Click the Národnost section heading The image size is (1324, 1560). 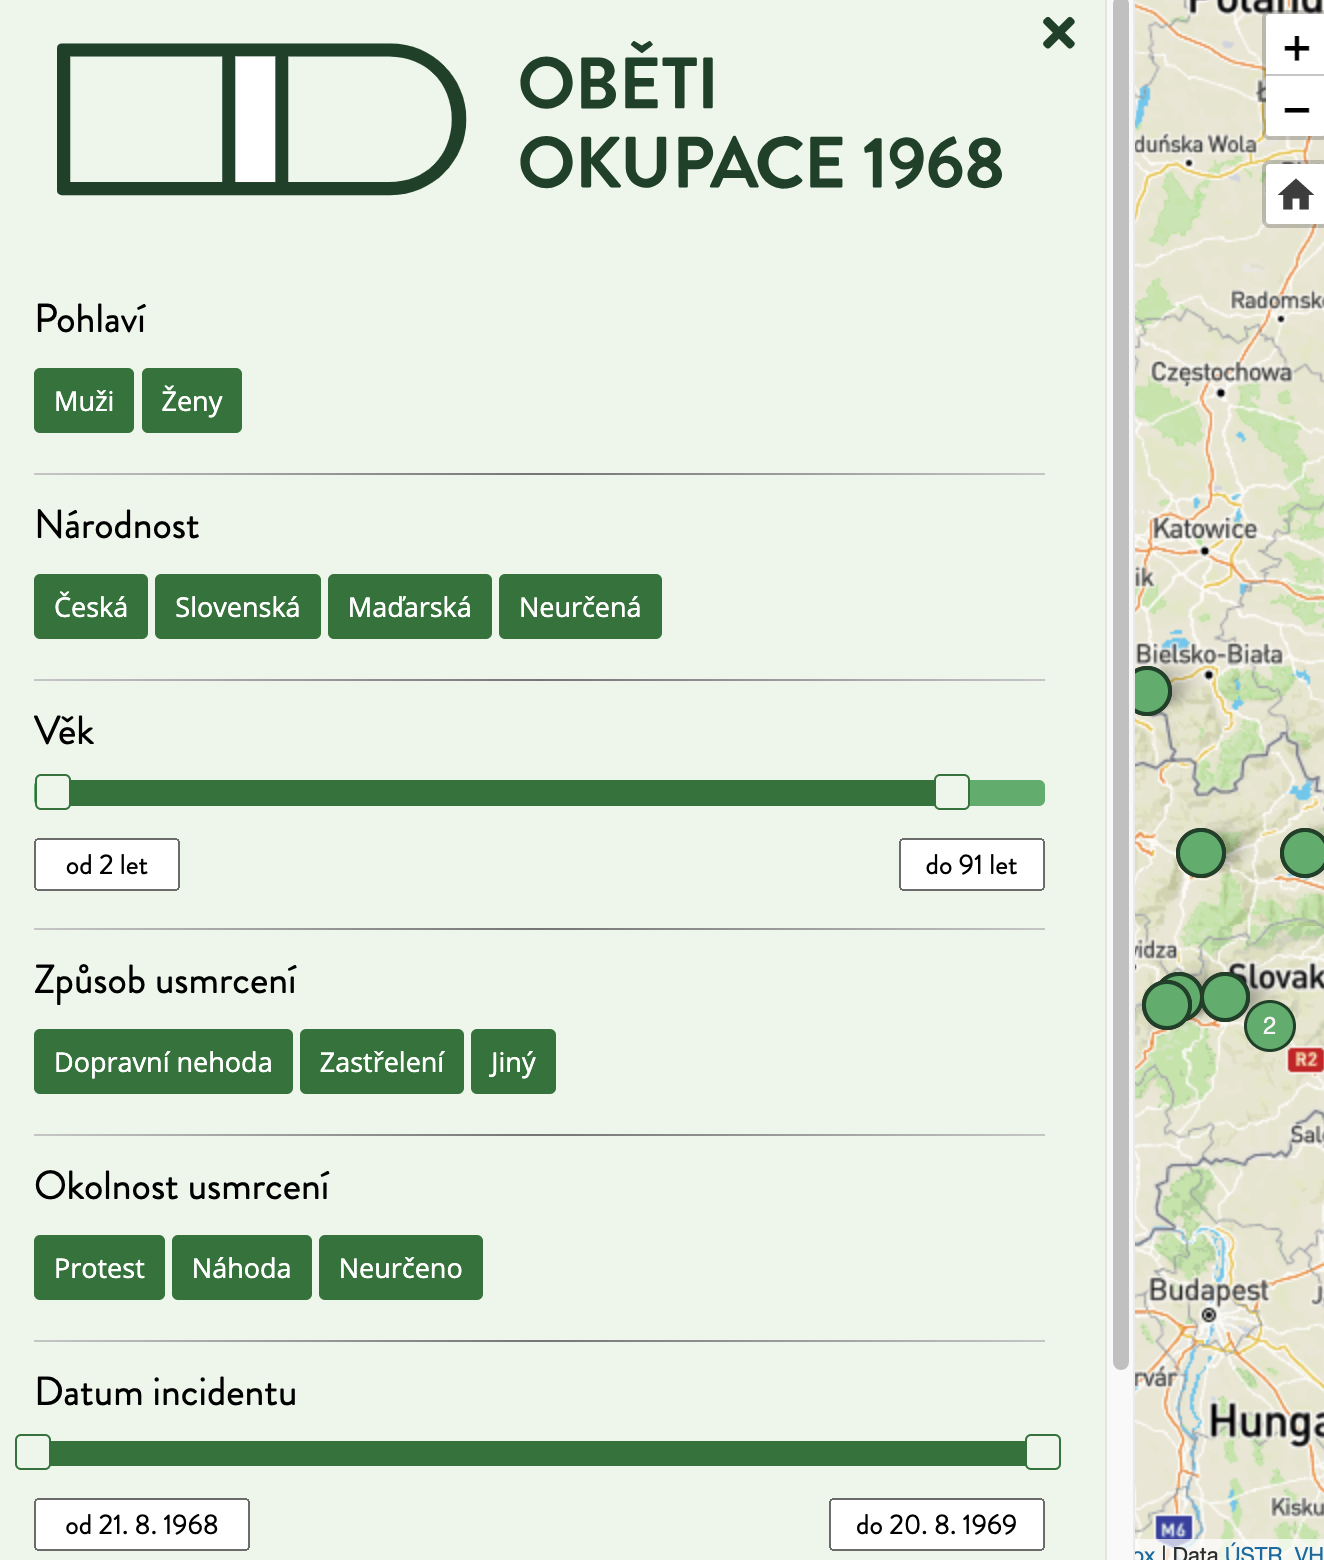117,526
